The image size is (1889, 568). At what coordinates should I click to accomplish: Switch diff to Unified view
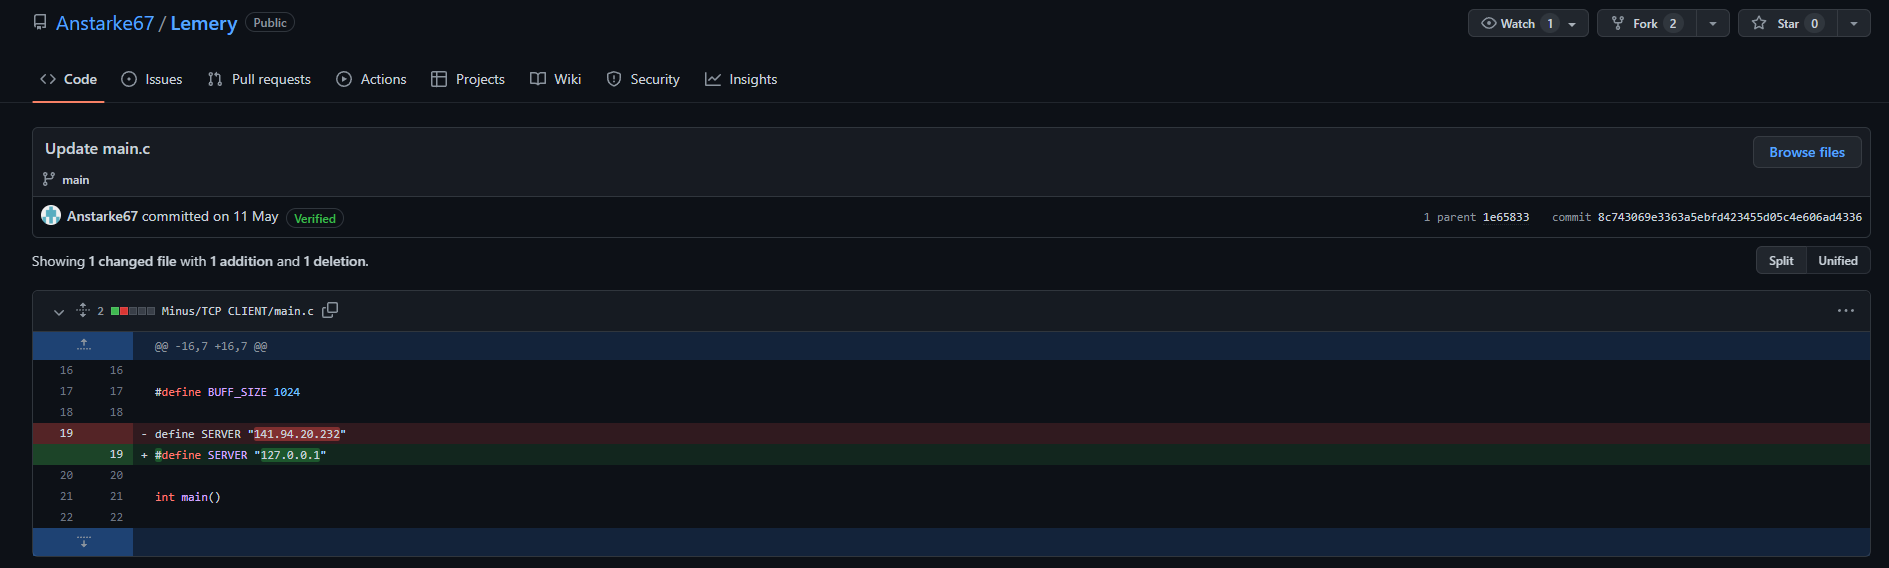click(x=1837, y=260)
